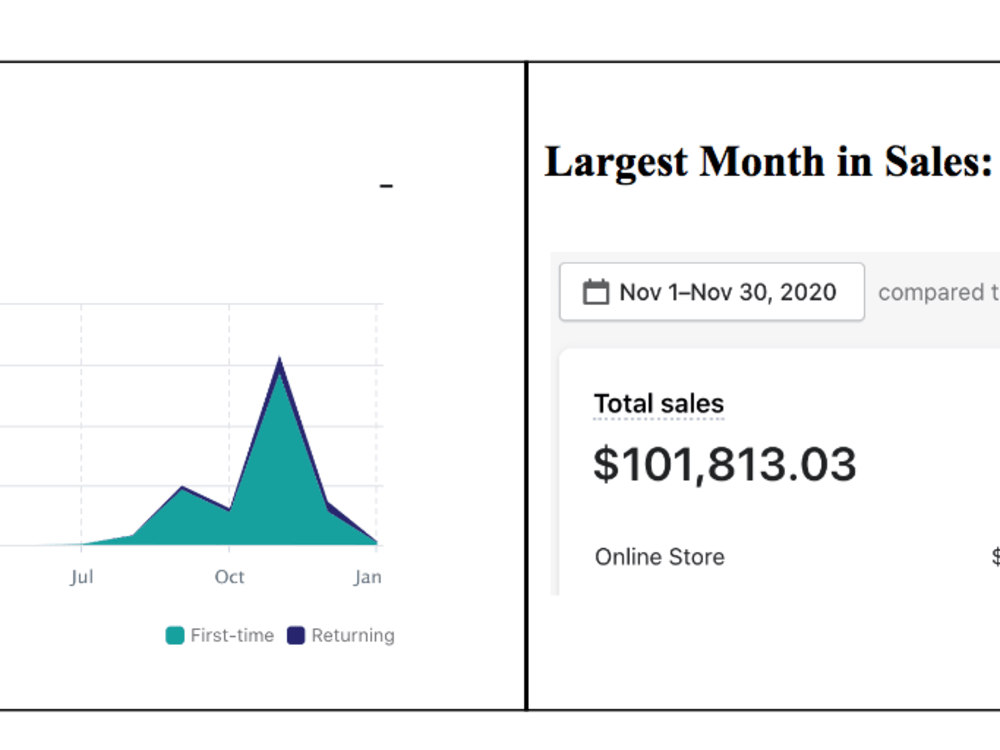Image resolution: width=1000 pixels, height=750 pixels.
Task: Click the teal First-time legend swatch
Action: tap(175, 635)
